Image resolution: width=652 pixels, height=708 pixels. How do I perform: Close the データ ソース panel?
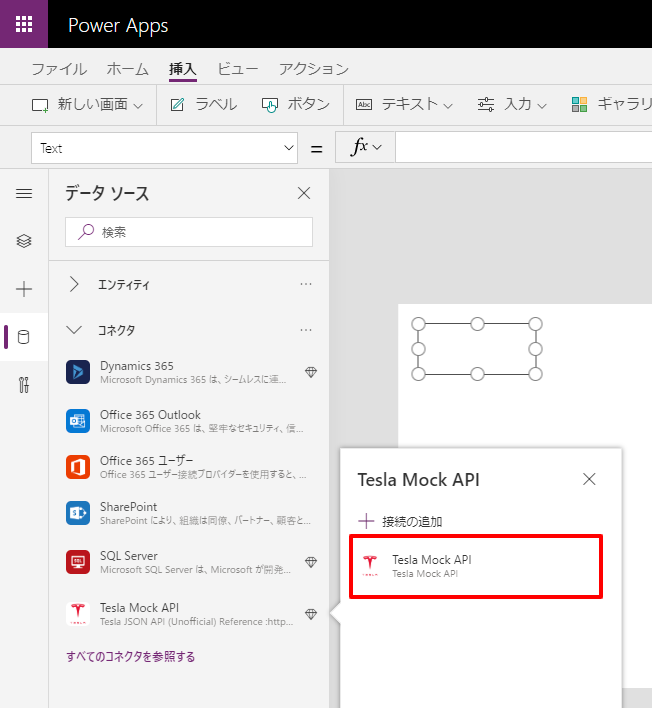coord(304,193)
